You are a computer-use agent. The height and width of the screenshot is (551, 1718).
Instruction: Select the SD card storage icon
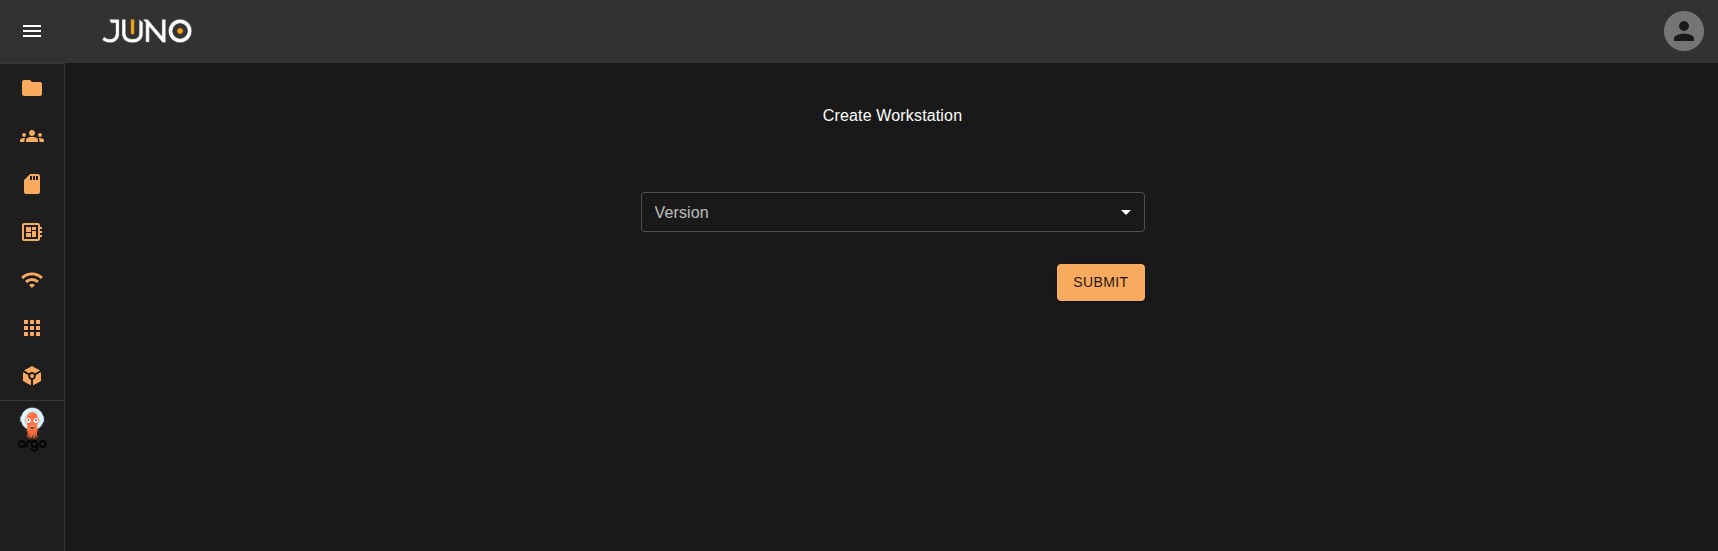[x=32, y=184]
